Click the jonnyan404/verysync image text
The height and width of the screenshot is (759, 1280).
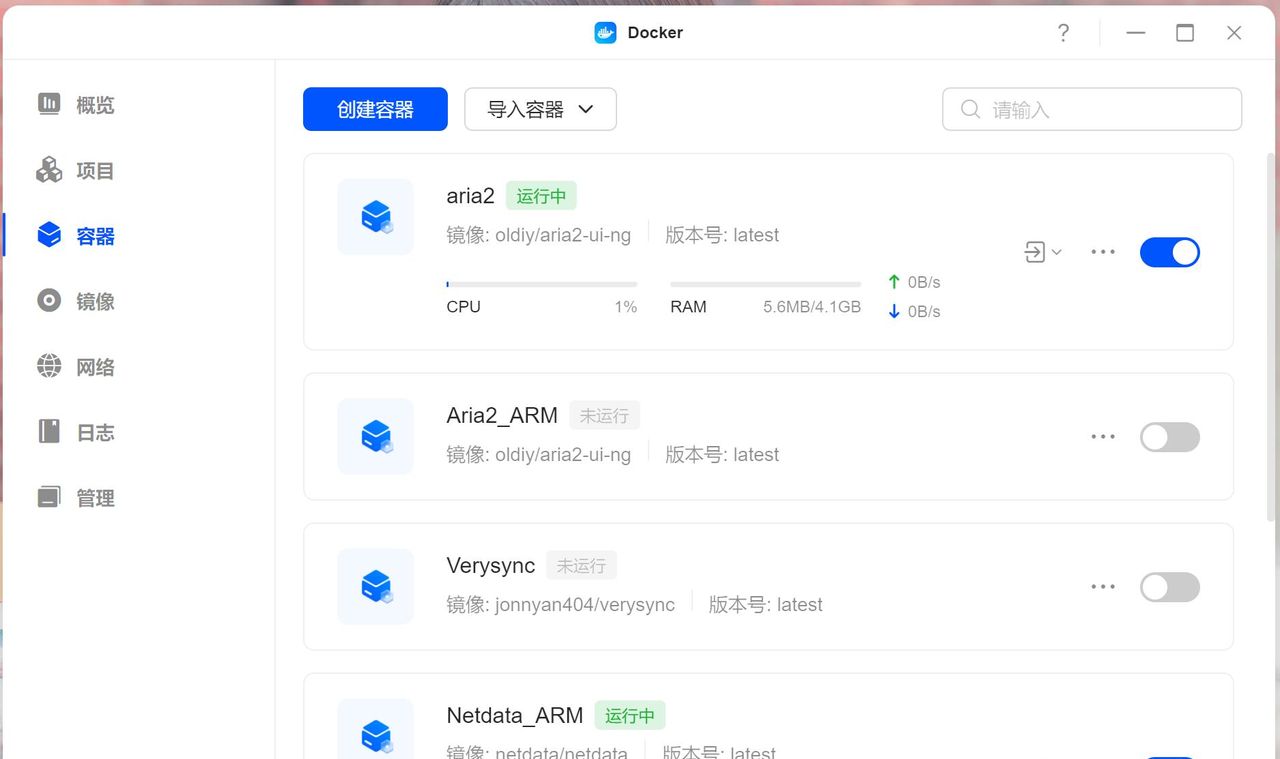click(585, 604)
